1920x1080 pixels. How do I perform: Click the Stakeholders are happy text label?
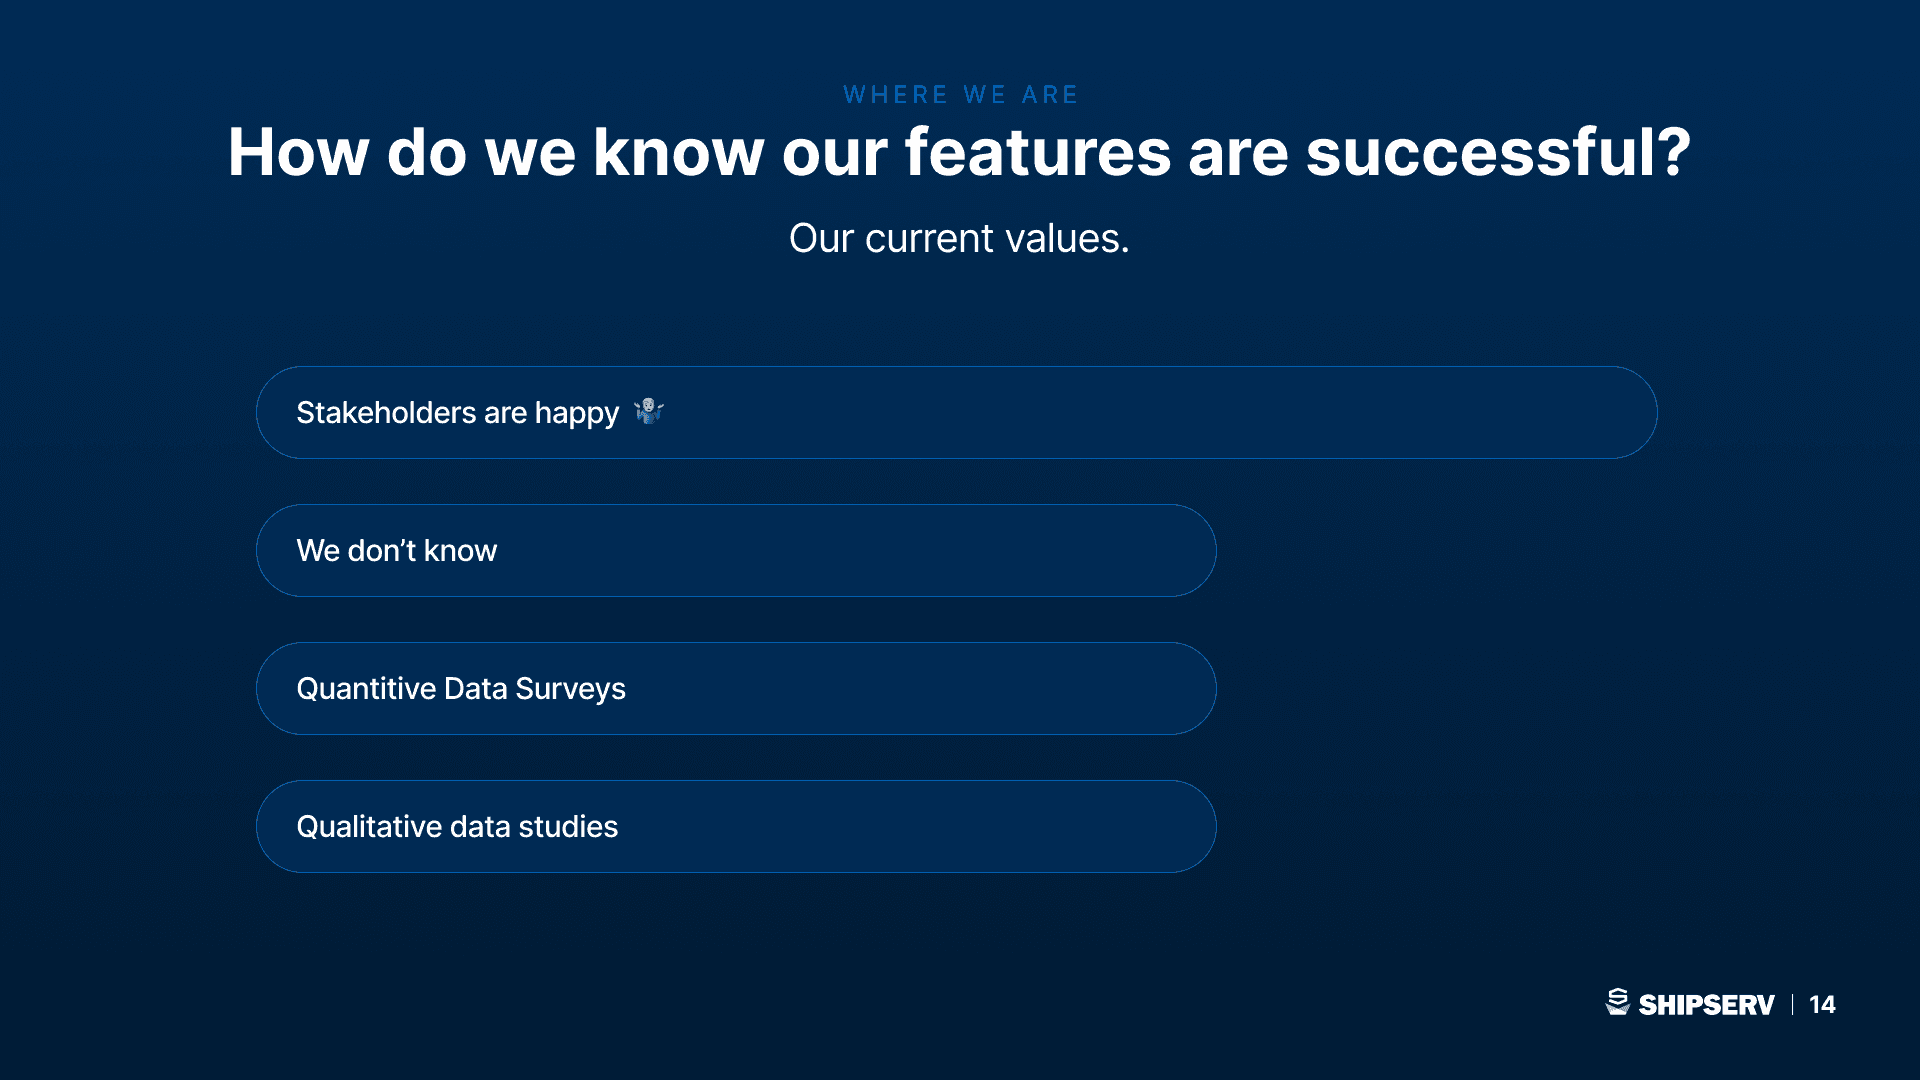coord(458,413)
